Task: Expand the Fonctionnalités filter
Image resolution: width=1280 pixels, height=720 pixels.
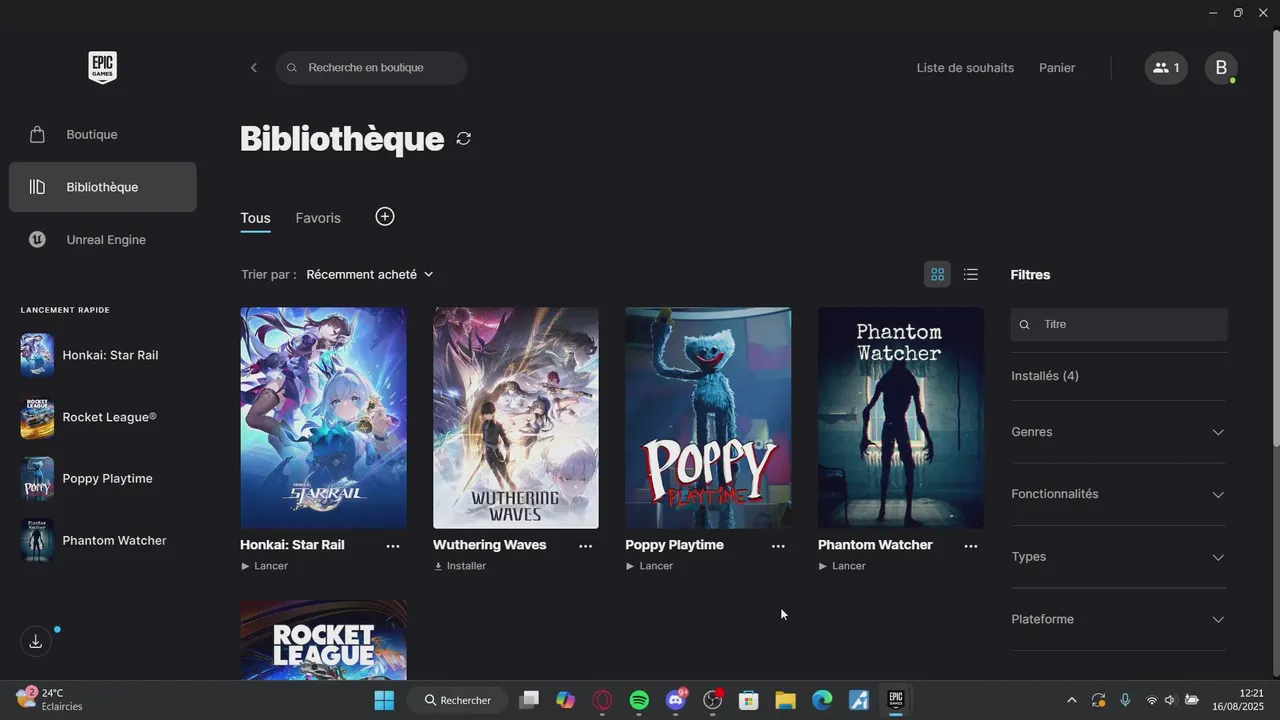Action: pos(1118,494)
